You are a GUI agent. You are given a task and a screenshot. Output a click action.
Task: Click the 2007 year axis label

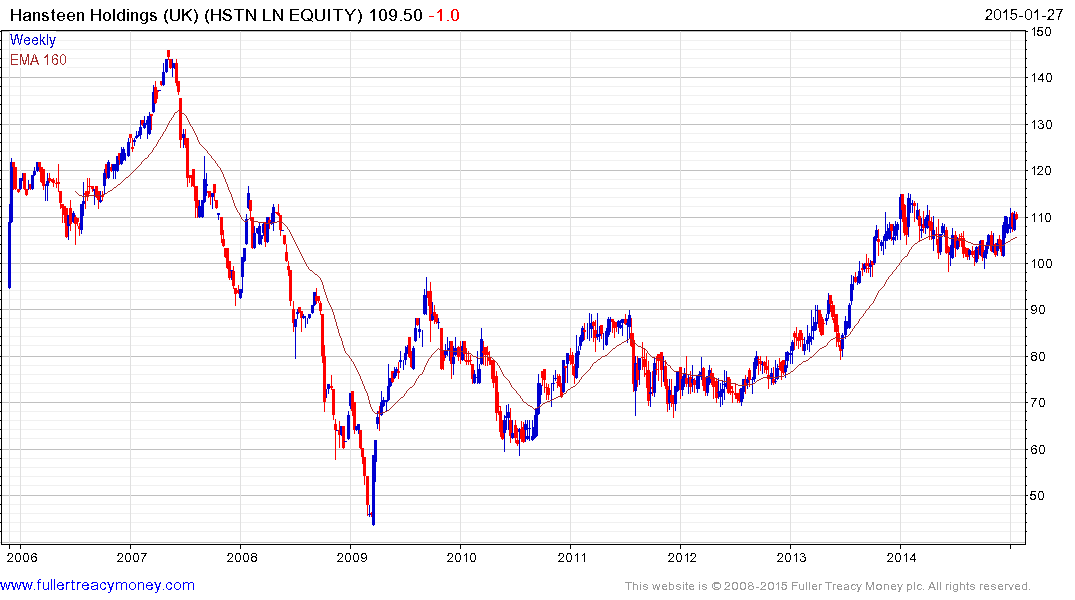[131, 557]
